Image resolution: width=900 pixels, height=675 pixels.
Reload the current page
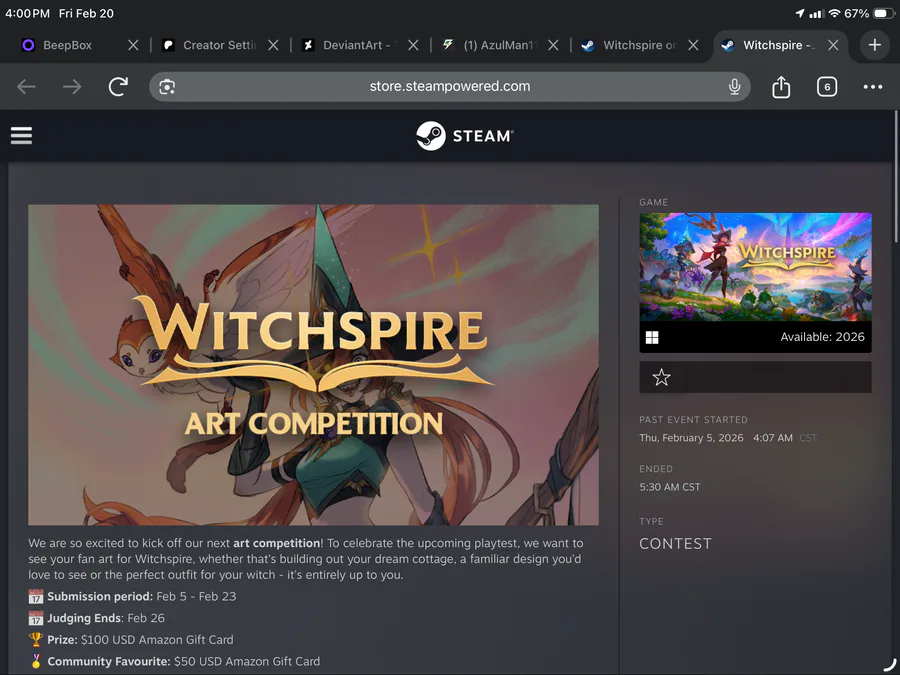pyautogui.click(x=118, y=87)
